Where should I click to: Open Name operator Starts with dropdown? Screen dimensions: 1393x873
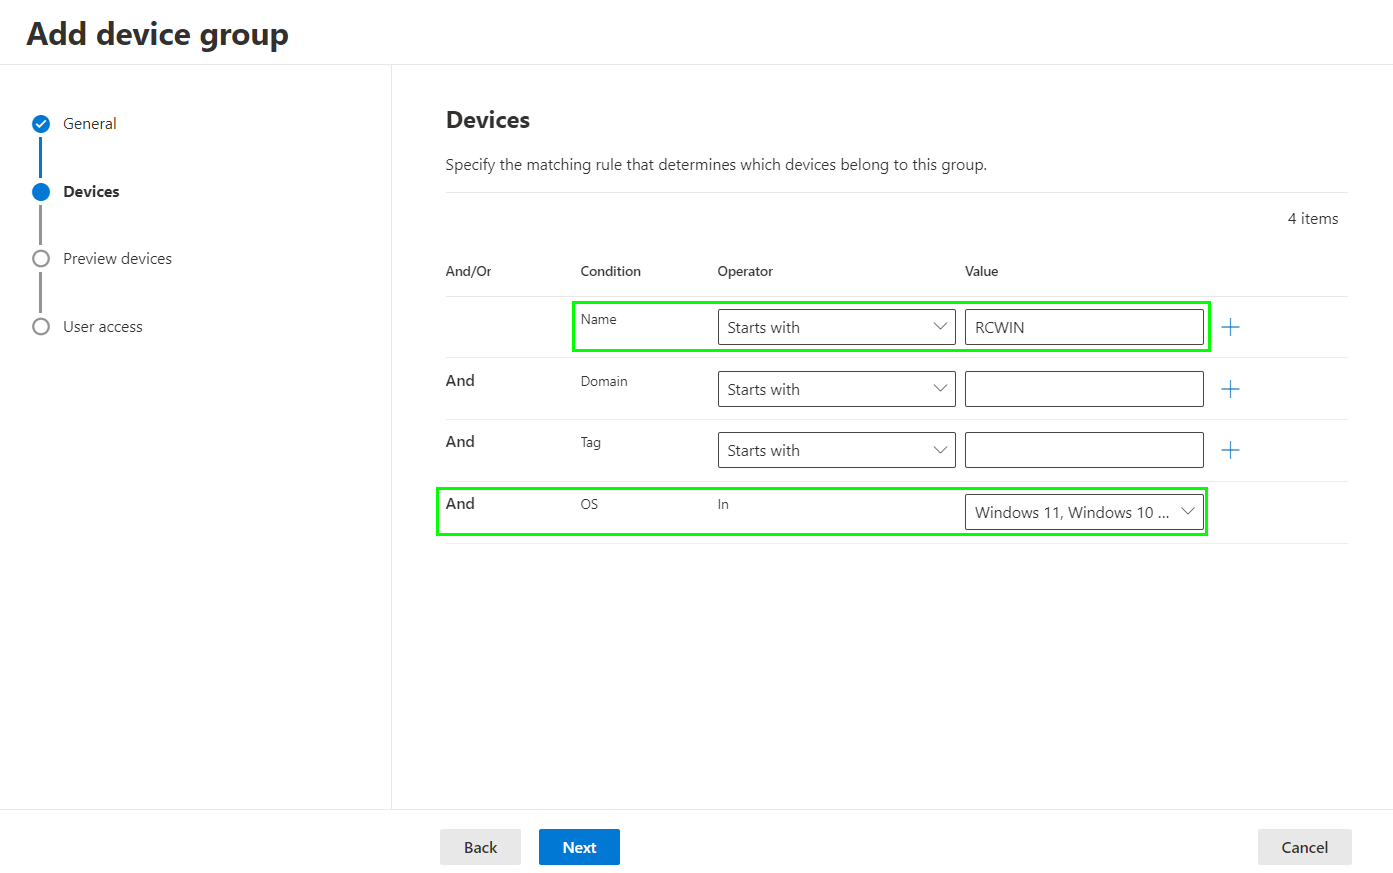836,327
